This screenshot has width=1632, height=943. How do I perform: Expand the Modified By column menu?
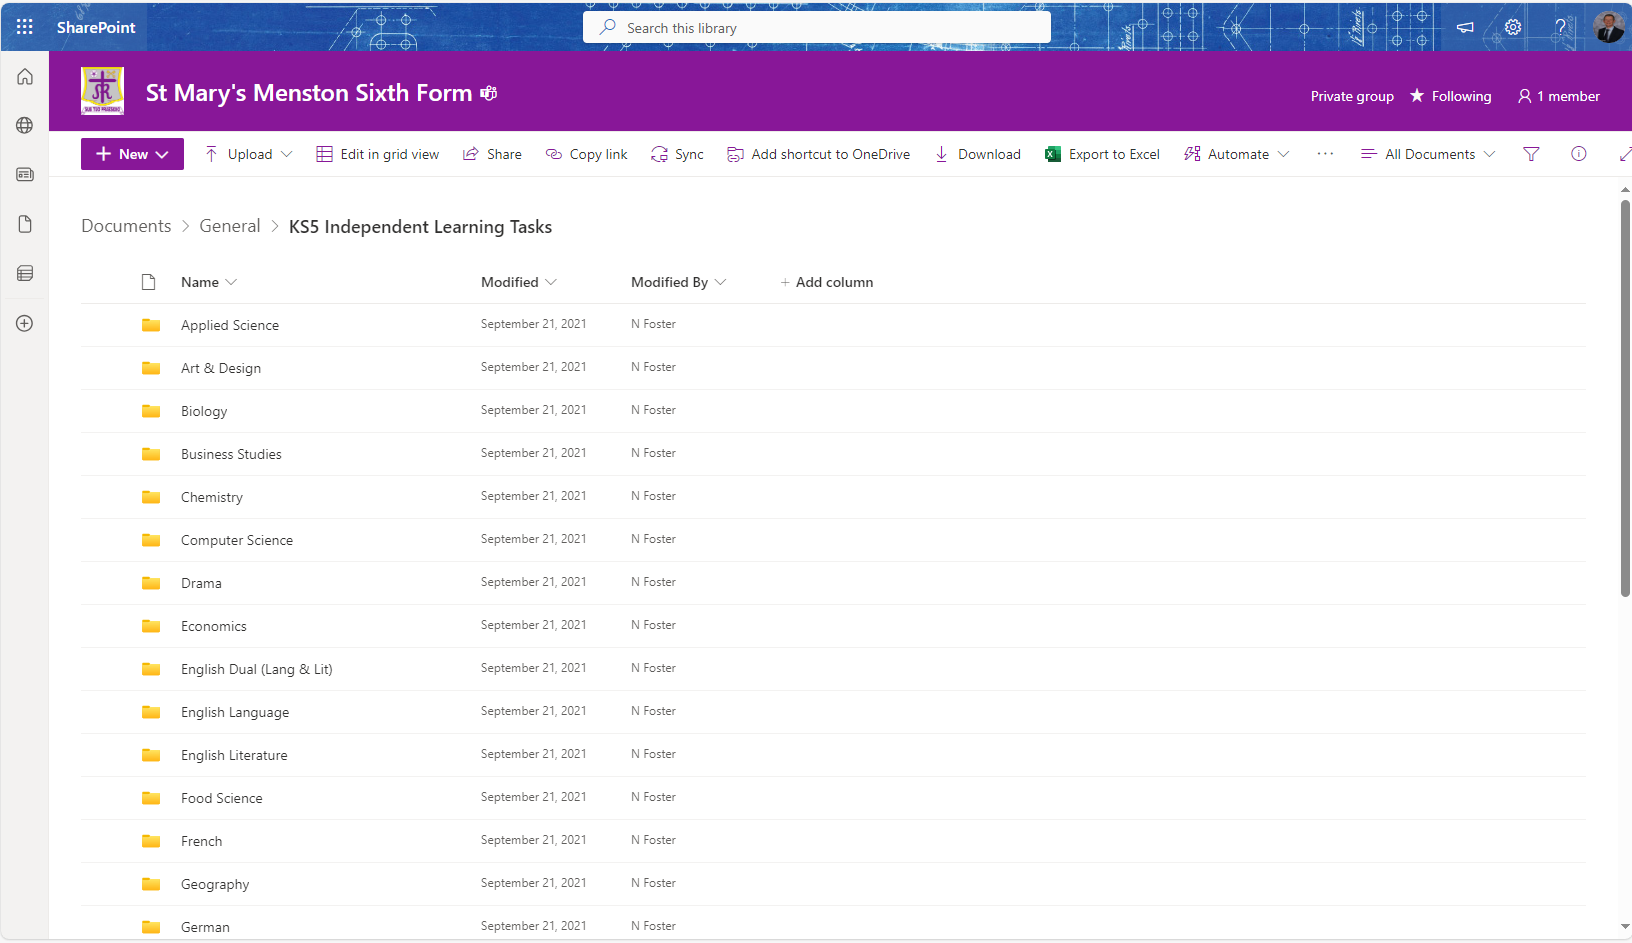click(x=678, y=282)
